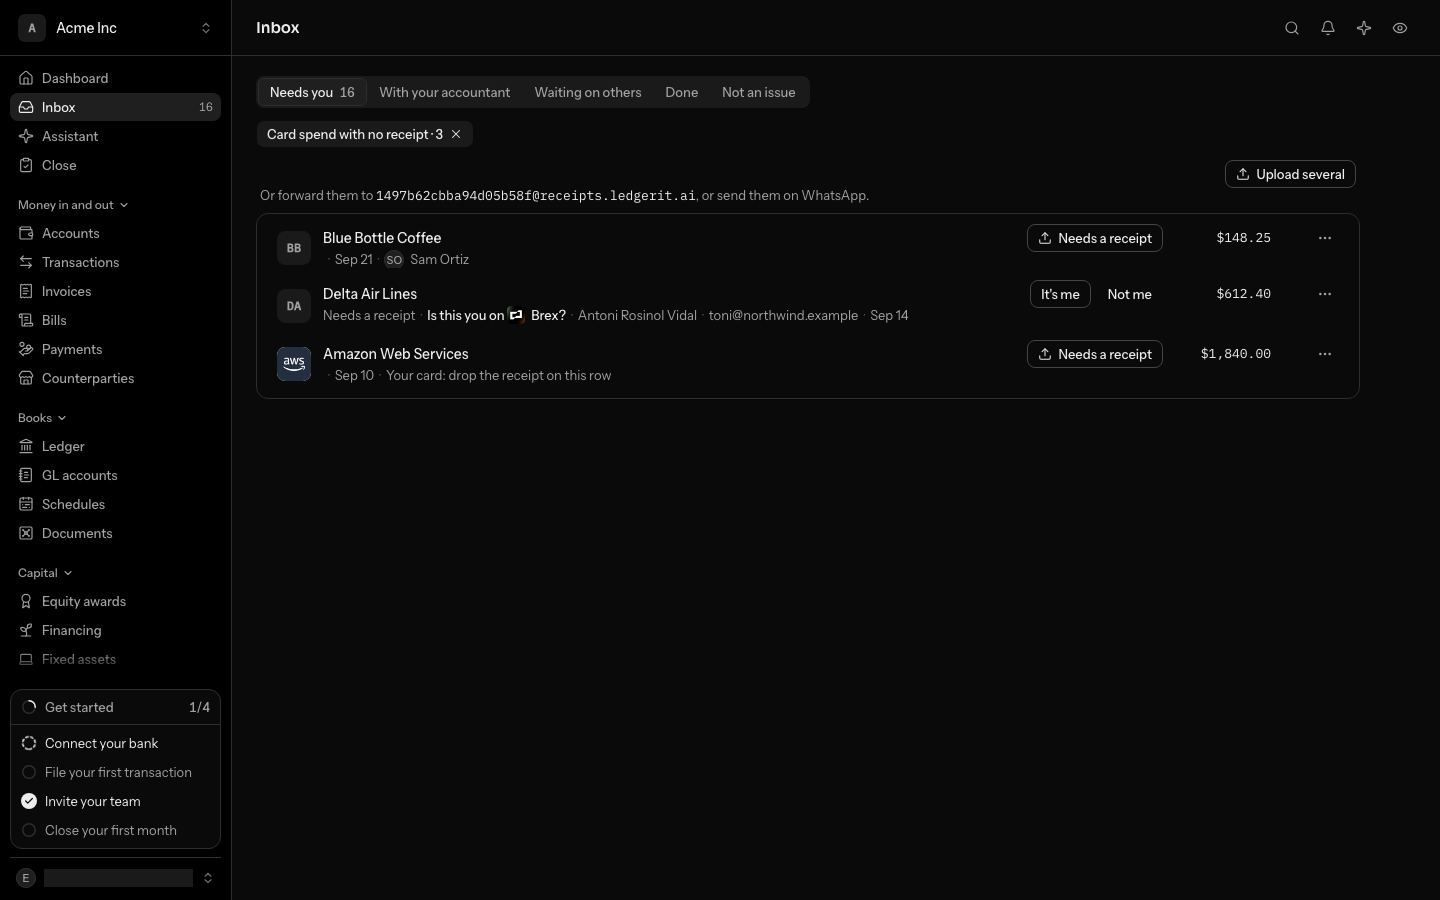This screenshot has height=900, width=1440.
Task: Open search via the magnifier icon
Action: click(x=1292, y=28)
